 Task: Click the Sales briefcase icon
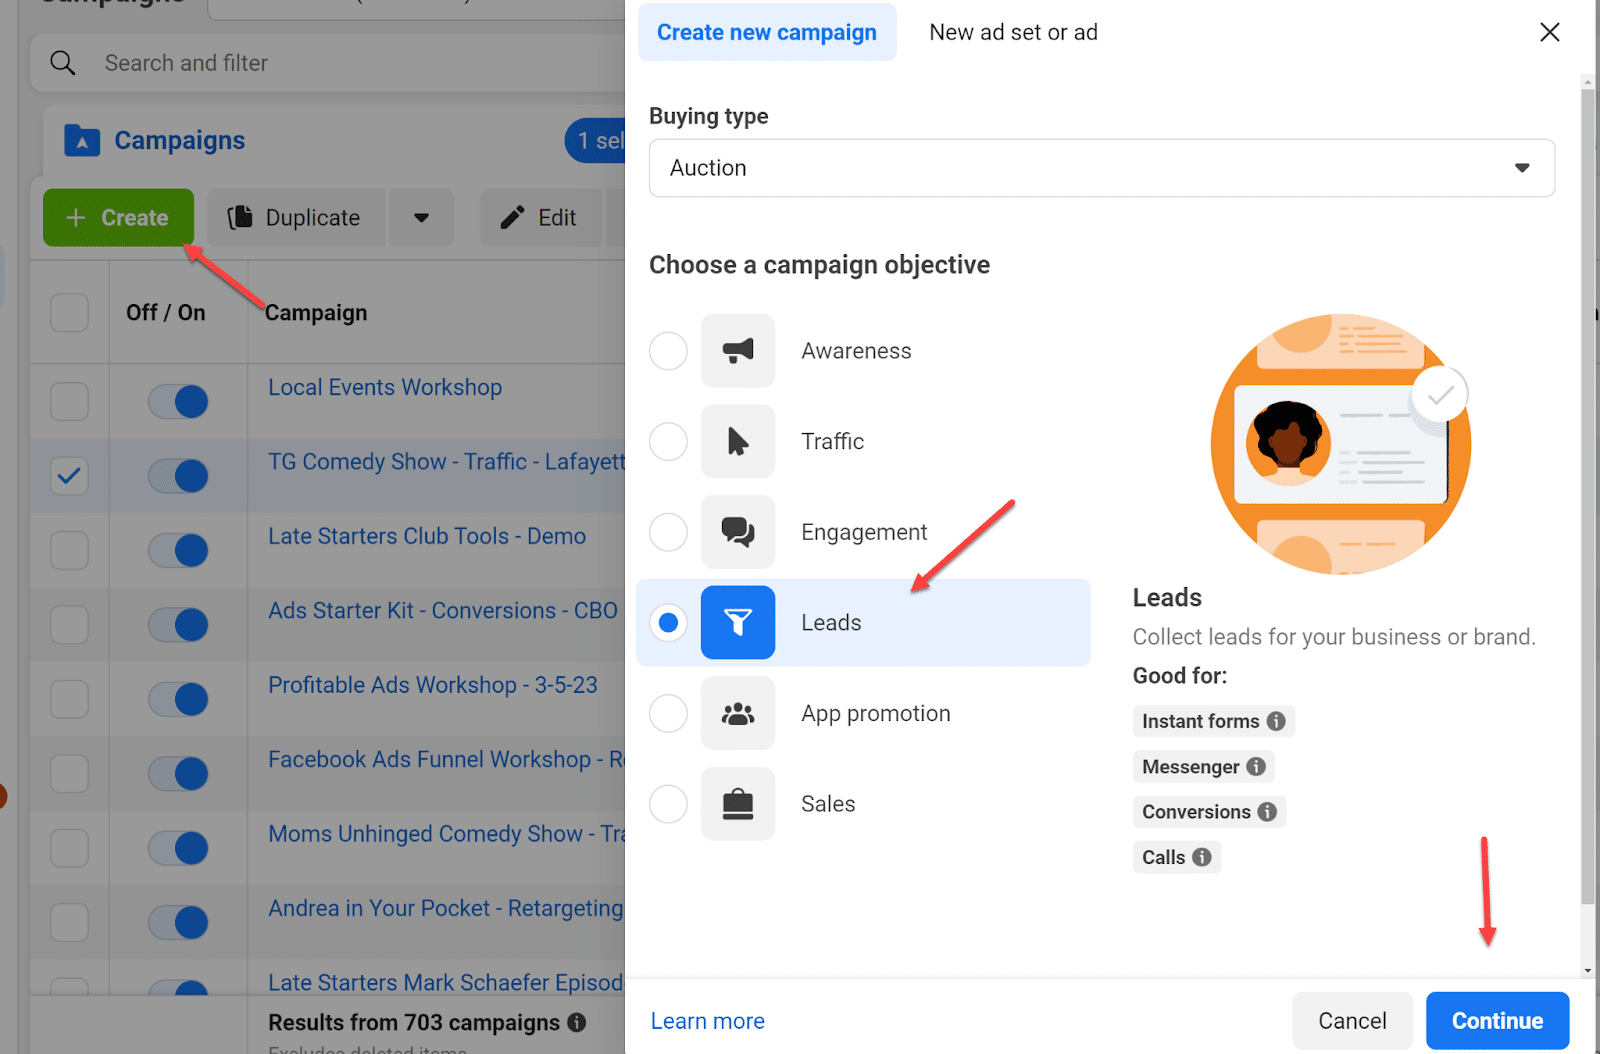(738, 803)
